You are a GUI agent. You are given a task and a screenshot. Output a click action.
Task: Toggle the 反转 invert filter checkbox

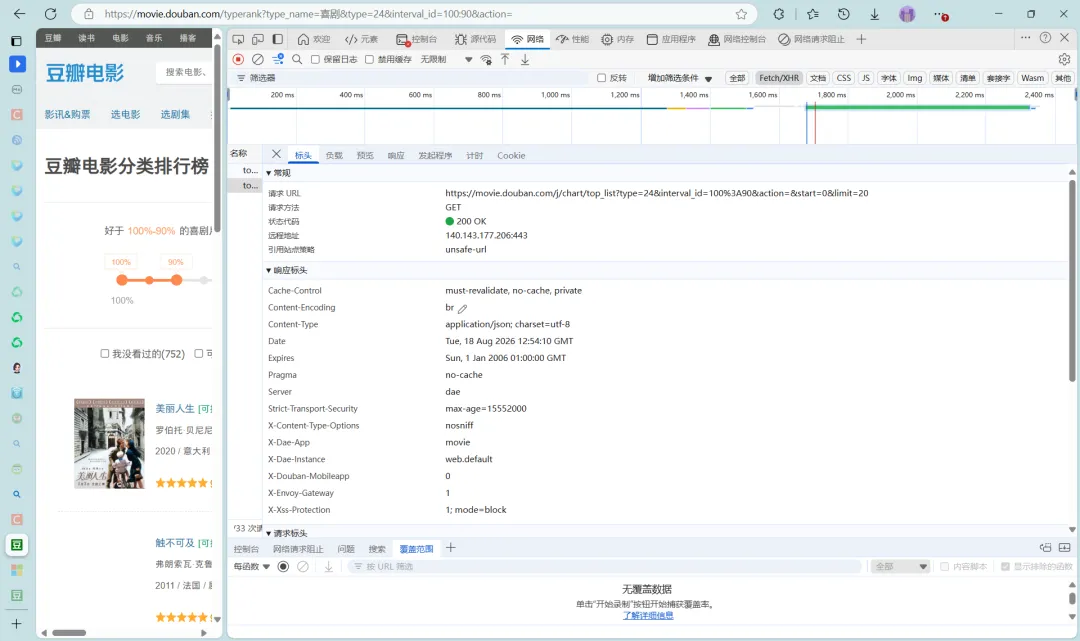click(x=601, y=78)
